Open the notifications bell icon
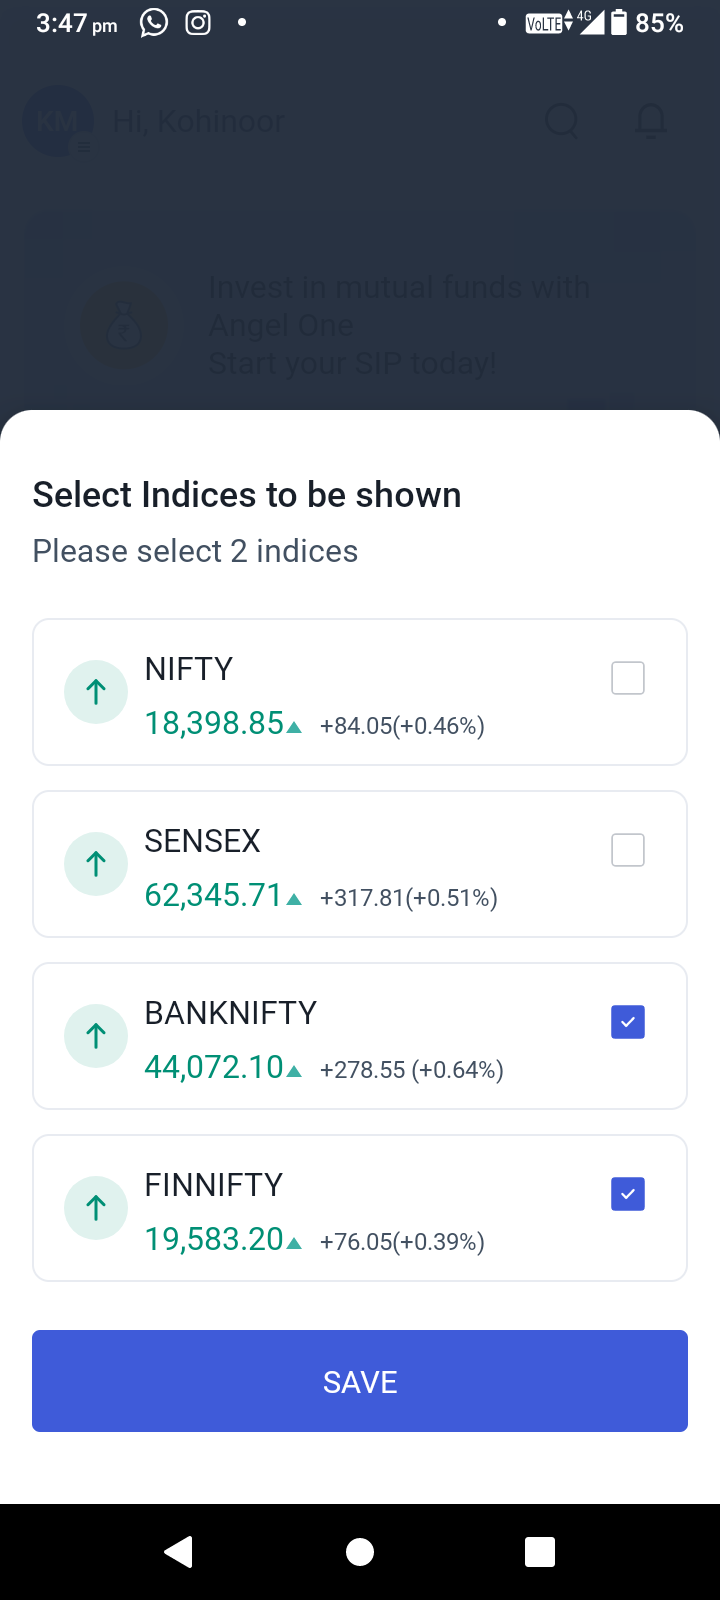 652,122
